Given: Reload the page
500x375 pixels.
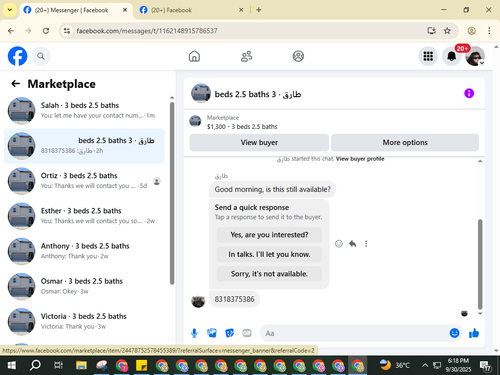Looking at the screenshot, I should click(x=46, y=31).
